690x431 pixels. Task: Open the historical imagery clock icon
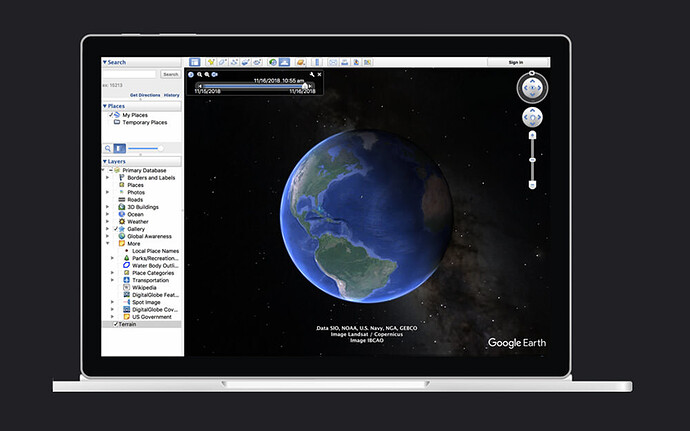(273, 62)
